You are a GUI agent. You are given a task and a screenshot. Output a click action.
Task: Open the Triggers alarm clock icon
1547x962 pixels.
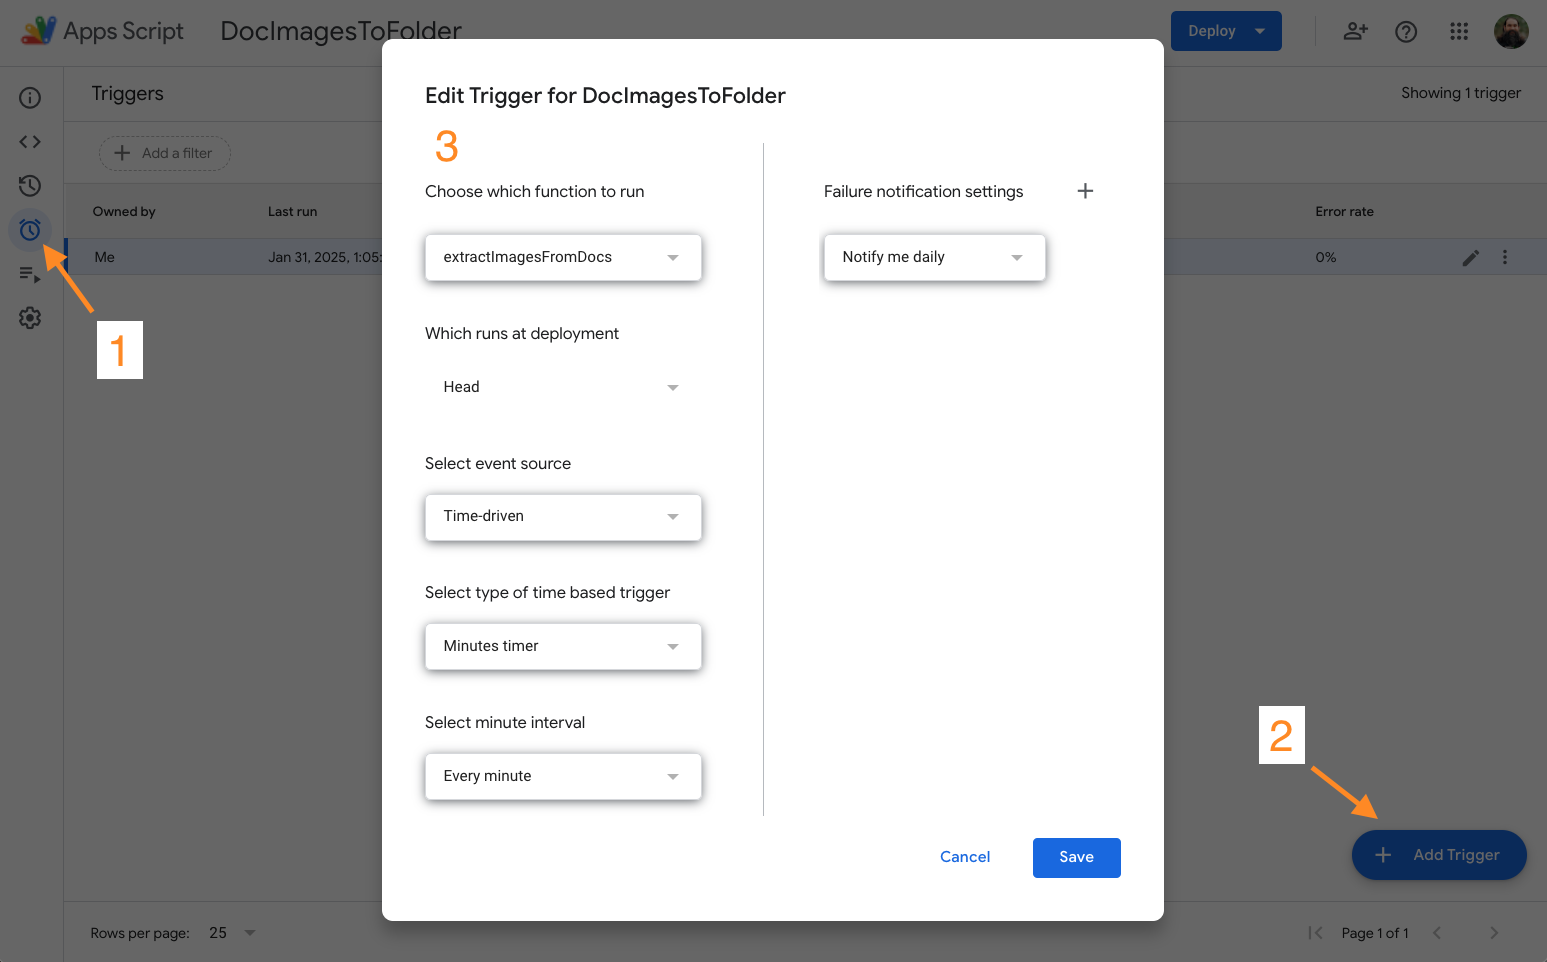(30, 230)
